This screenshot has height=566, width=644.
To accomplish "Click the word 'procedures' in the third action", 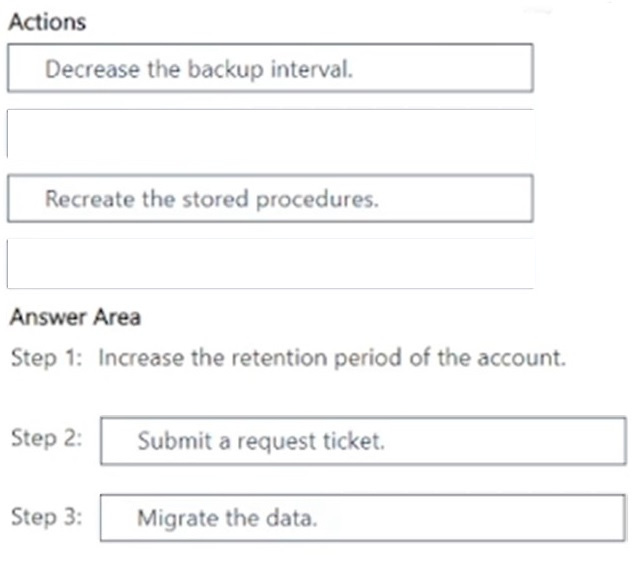I will (x=317, y=200).
